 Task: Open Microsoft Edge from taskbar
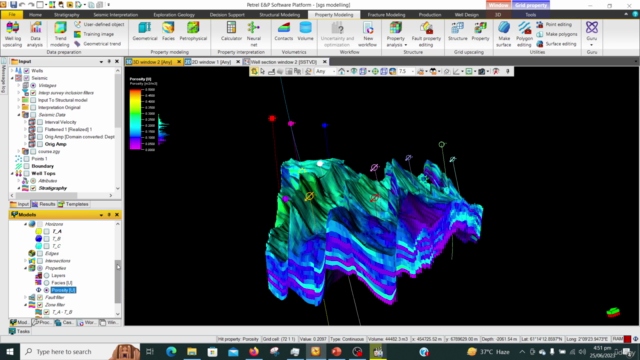click(171, 351)
